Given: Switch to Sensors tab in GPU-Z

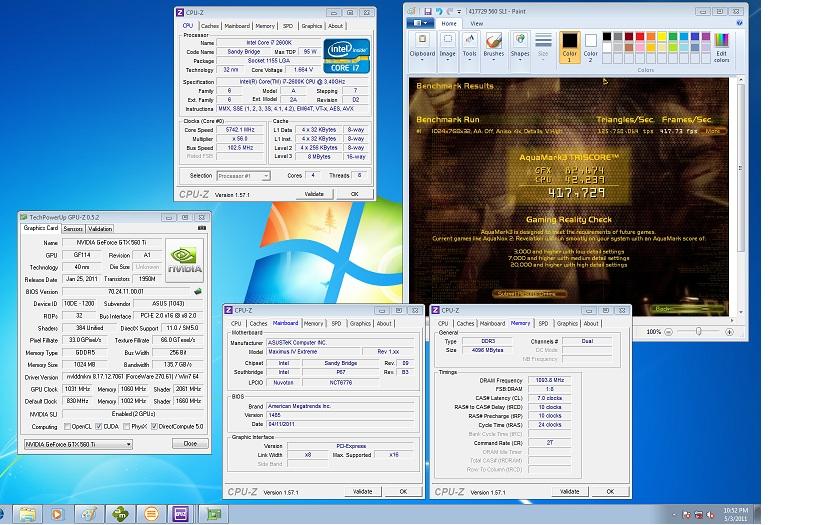Looking at the screenshot, I should (73, 229).
